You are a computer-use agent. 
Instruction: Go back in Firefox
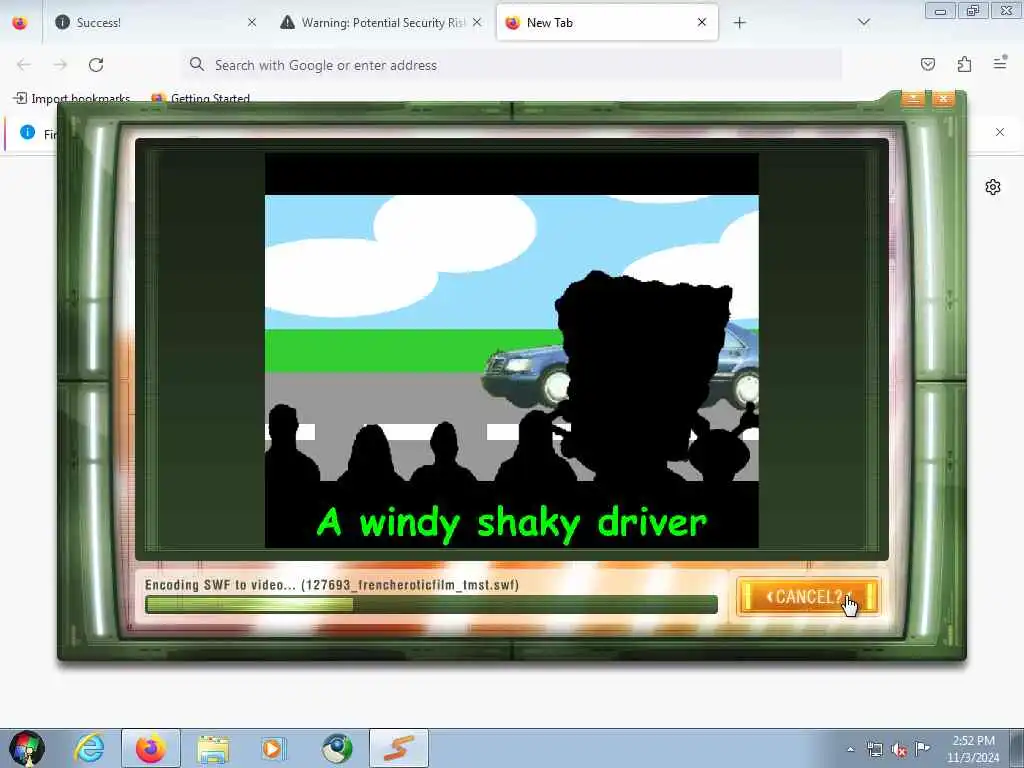pos(24,65)
